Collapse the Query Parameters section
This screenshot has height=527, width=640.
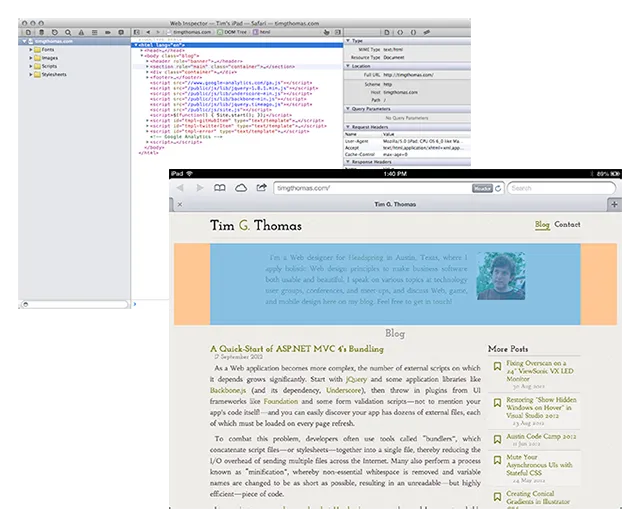click(349, 108)
